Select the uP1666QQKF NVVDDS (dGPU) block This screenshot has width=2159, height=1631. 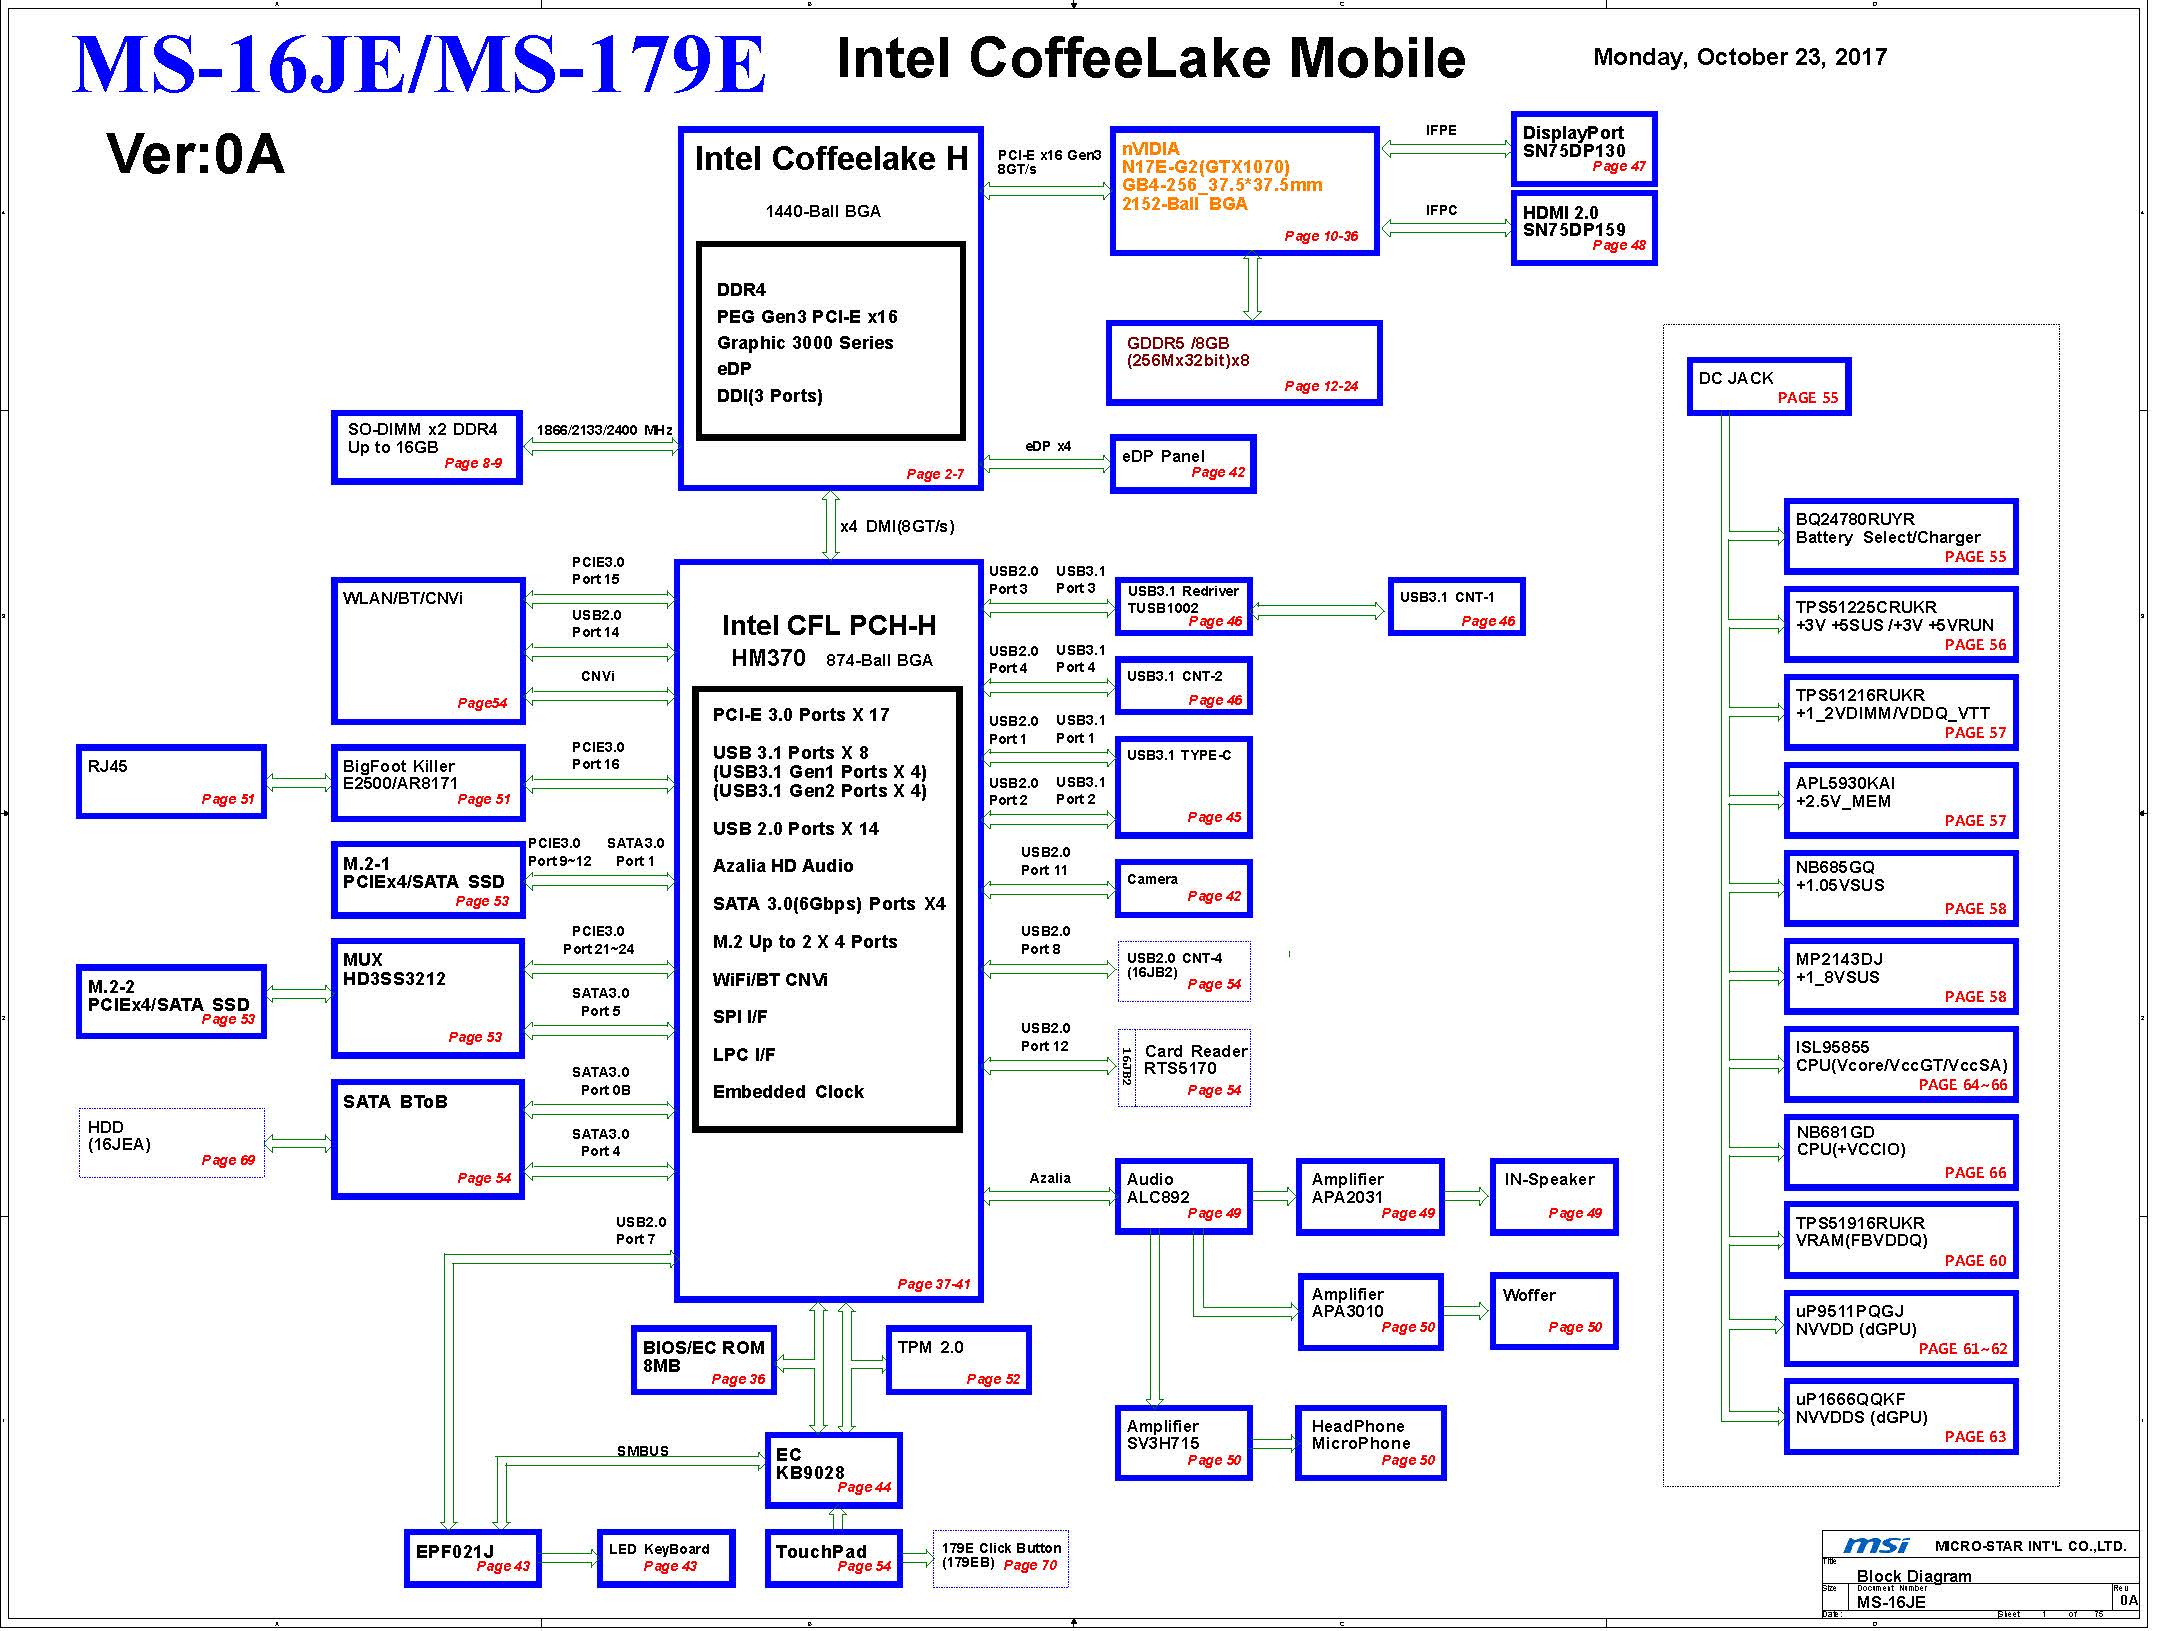[1901, 1417]
